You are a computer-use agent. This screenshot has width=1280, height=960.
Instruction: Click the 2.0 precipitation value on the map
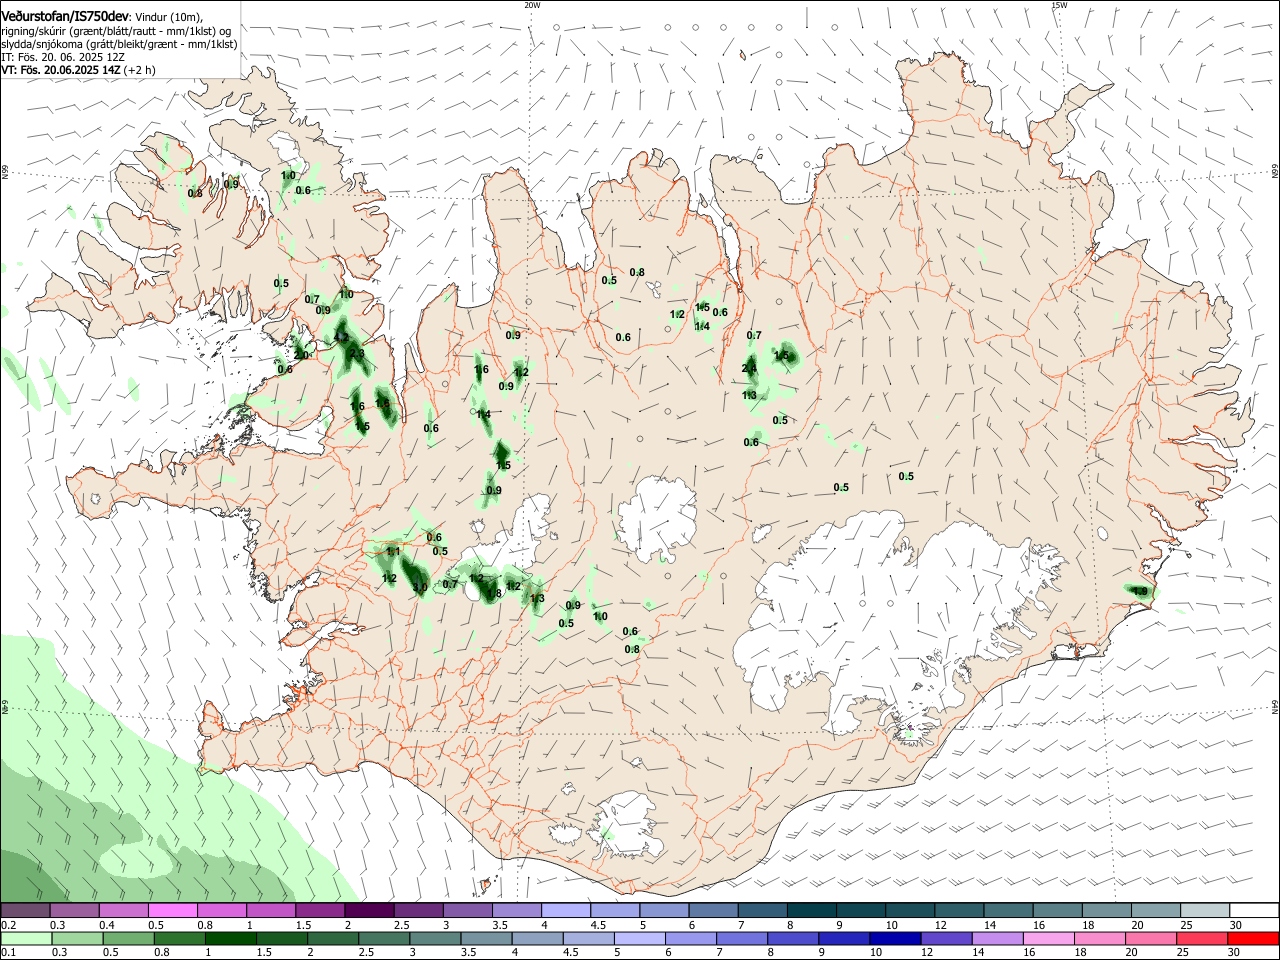pyautogui.click(x=301, y=355)
